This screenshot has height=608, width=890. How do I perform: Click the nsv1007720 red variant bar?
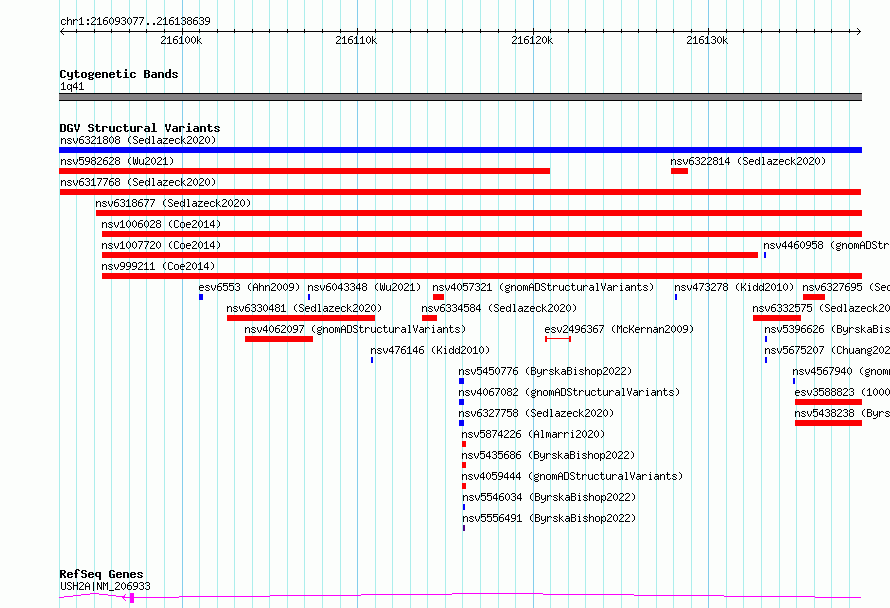tap(430, 255)
